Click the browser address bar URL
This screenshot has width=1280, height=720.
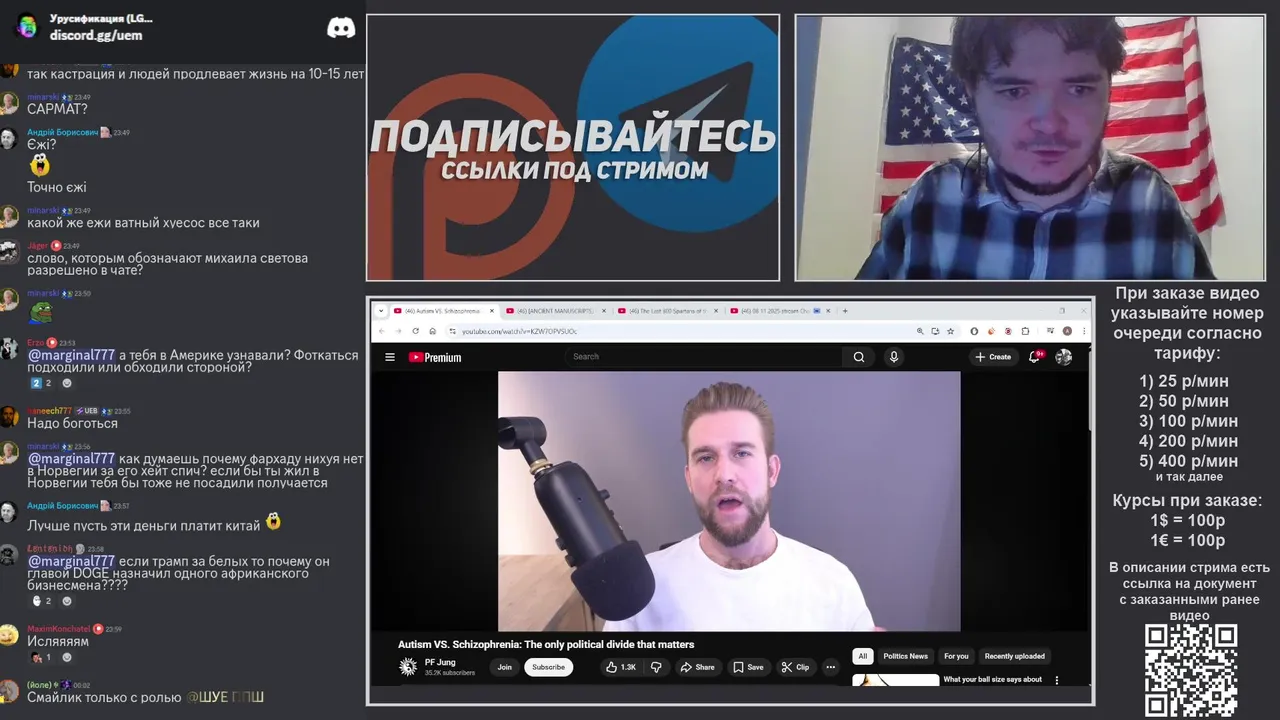pos(519,331)
